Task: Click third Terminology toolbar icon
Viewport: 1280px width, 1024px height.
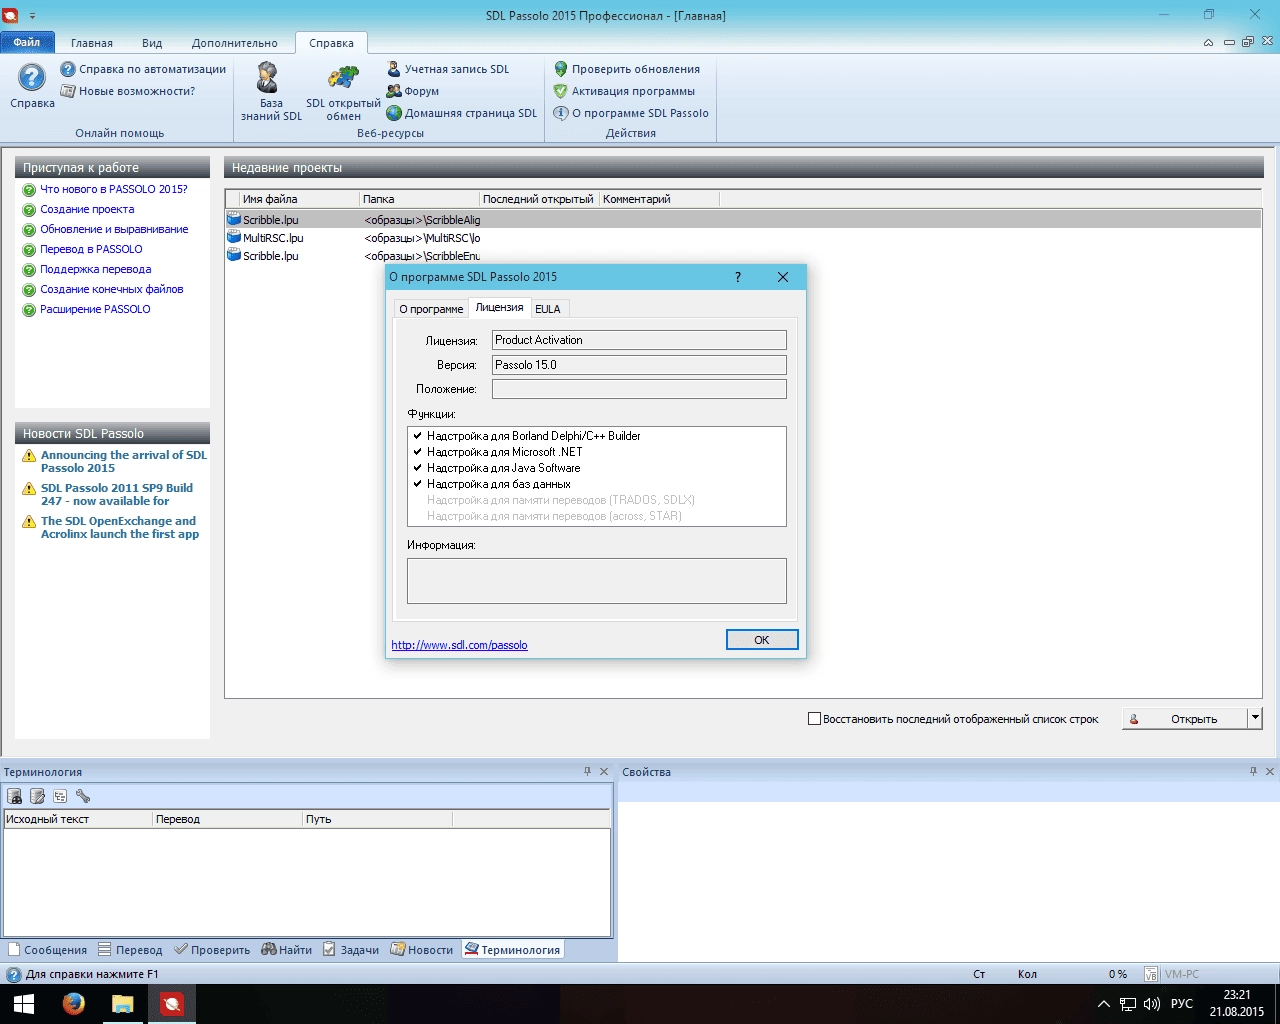Action: (x=60, y=796)
